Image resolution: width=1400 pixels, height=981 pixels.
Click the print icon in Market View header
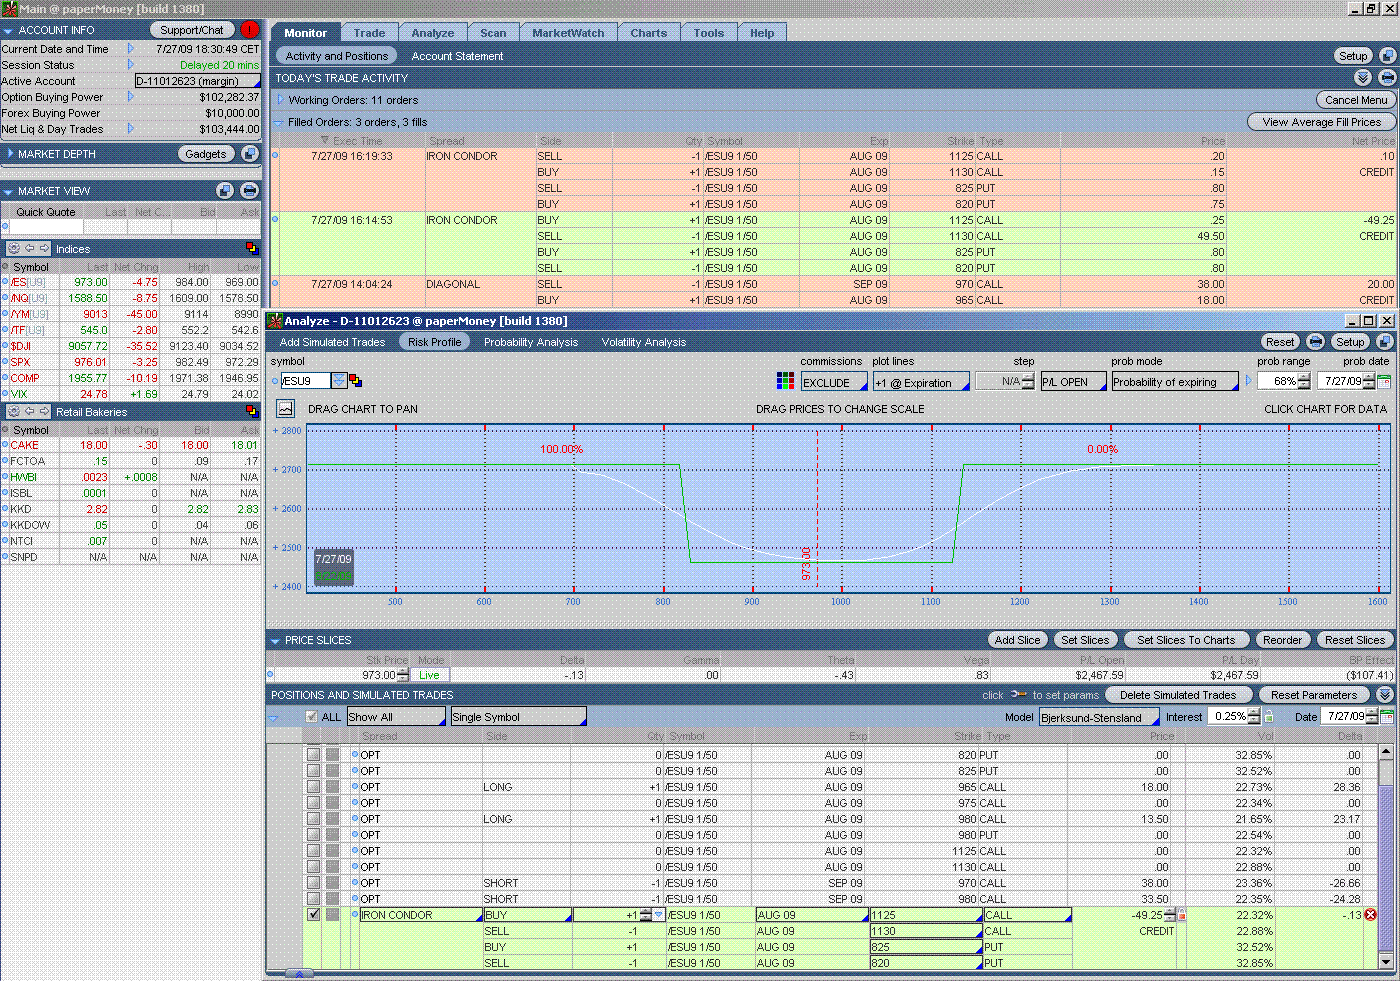point(249,191)
